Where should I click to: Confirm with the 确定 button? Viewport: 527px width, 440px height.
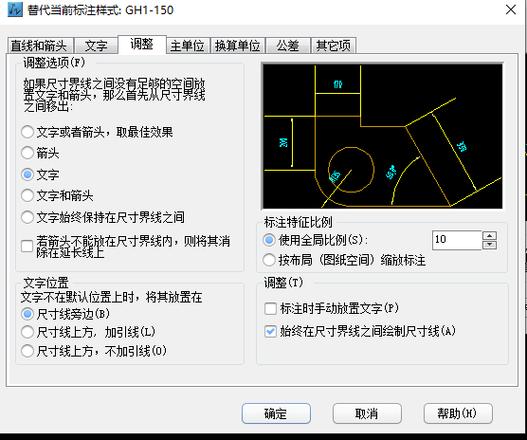276,413
